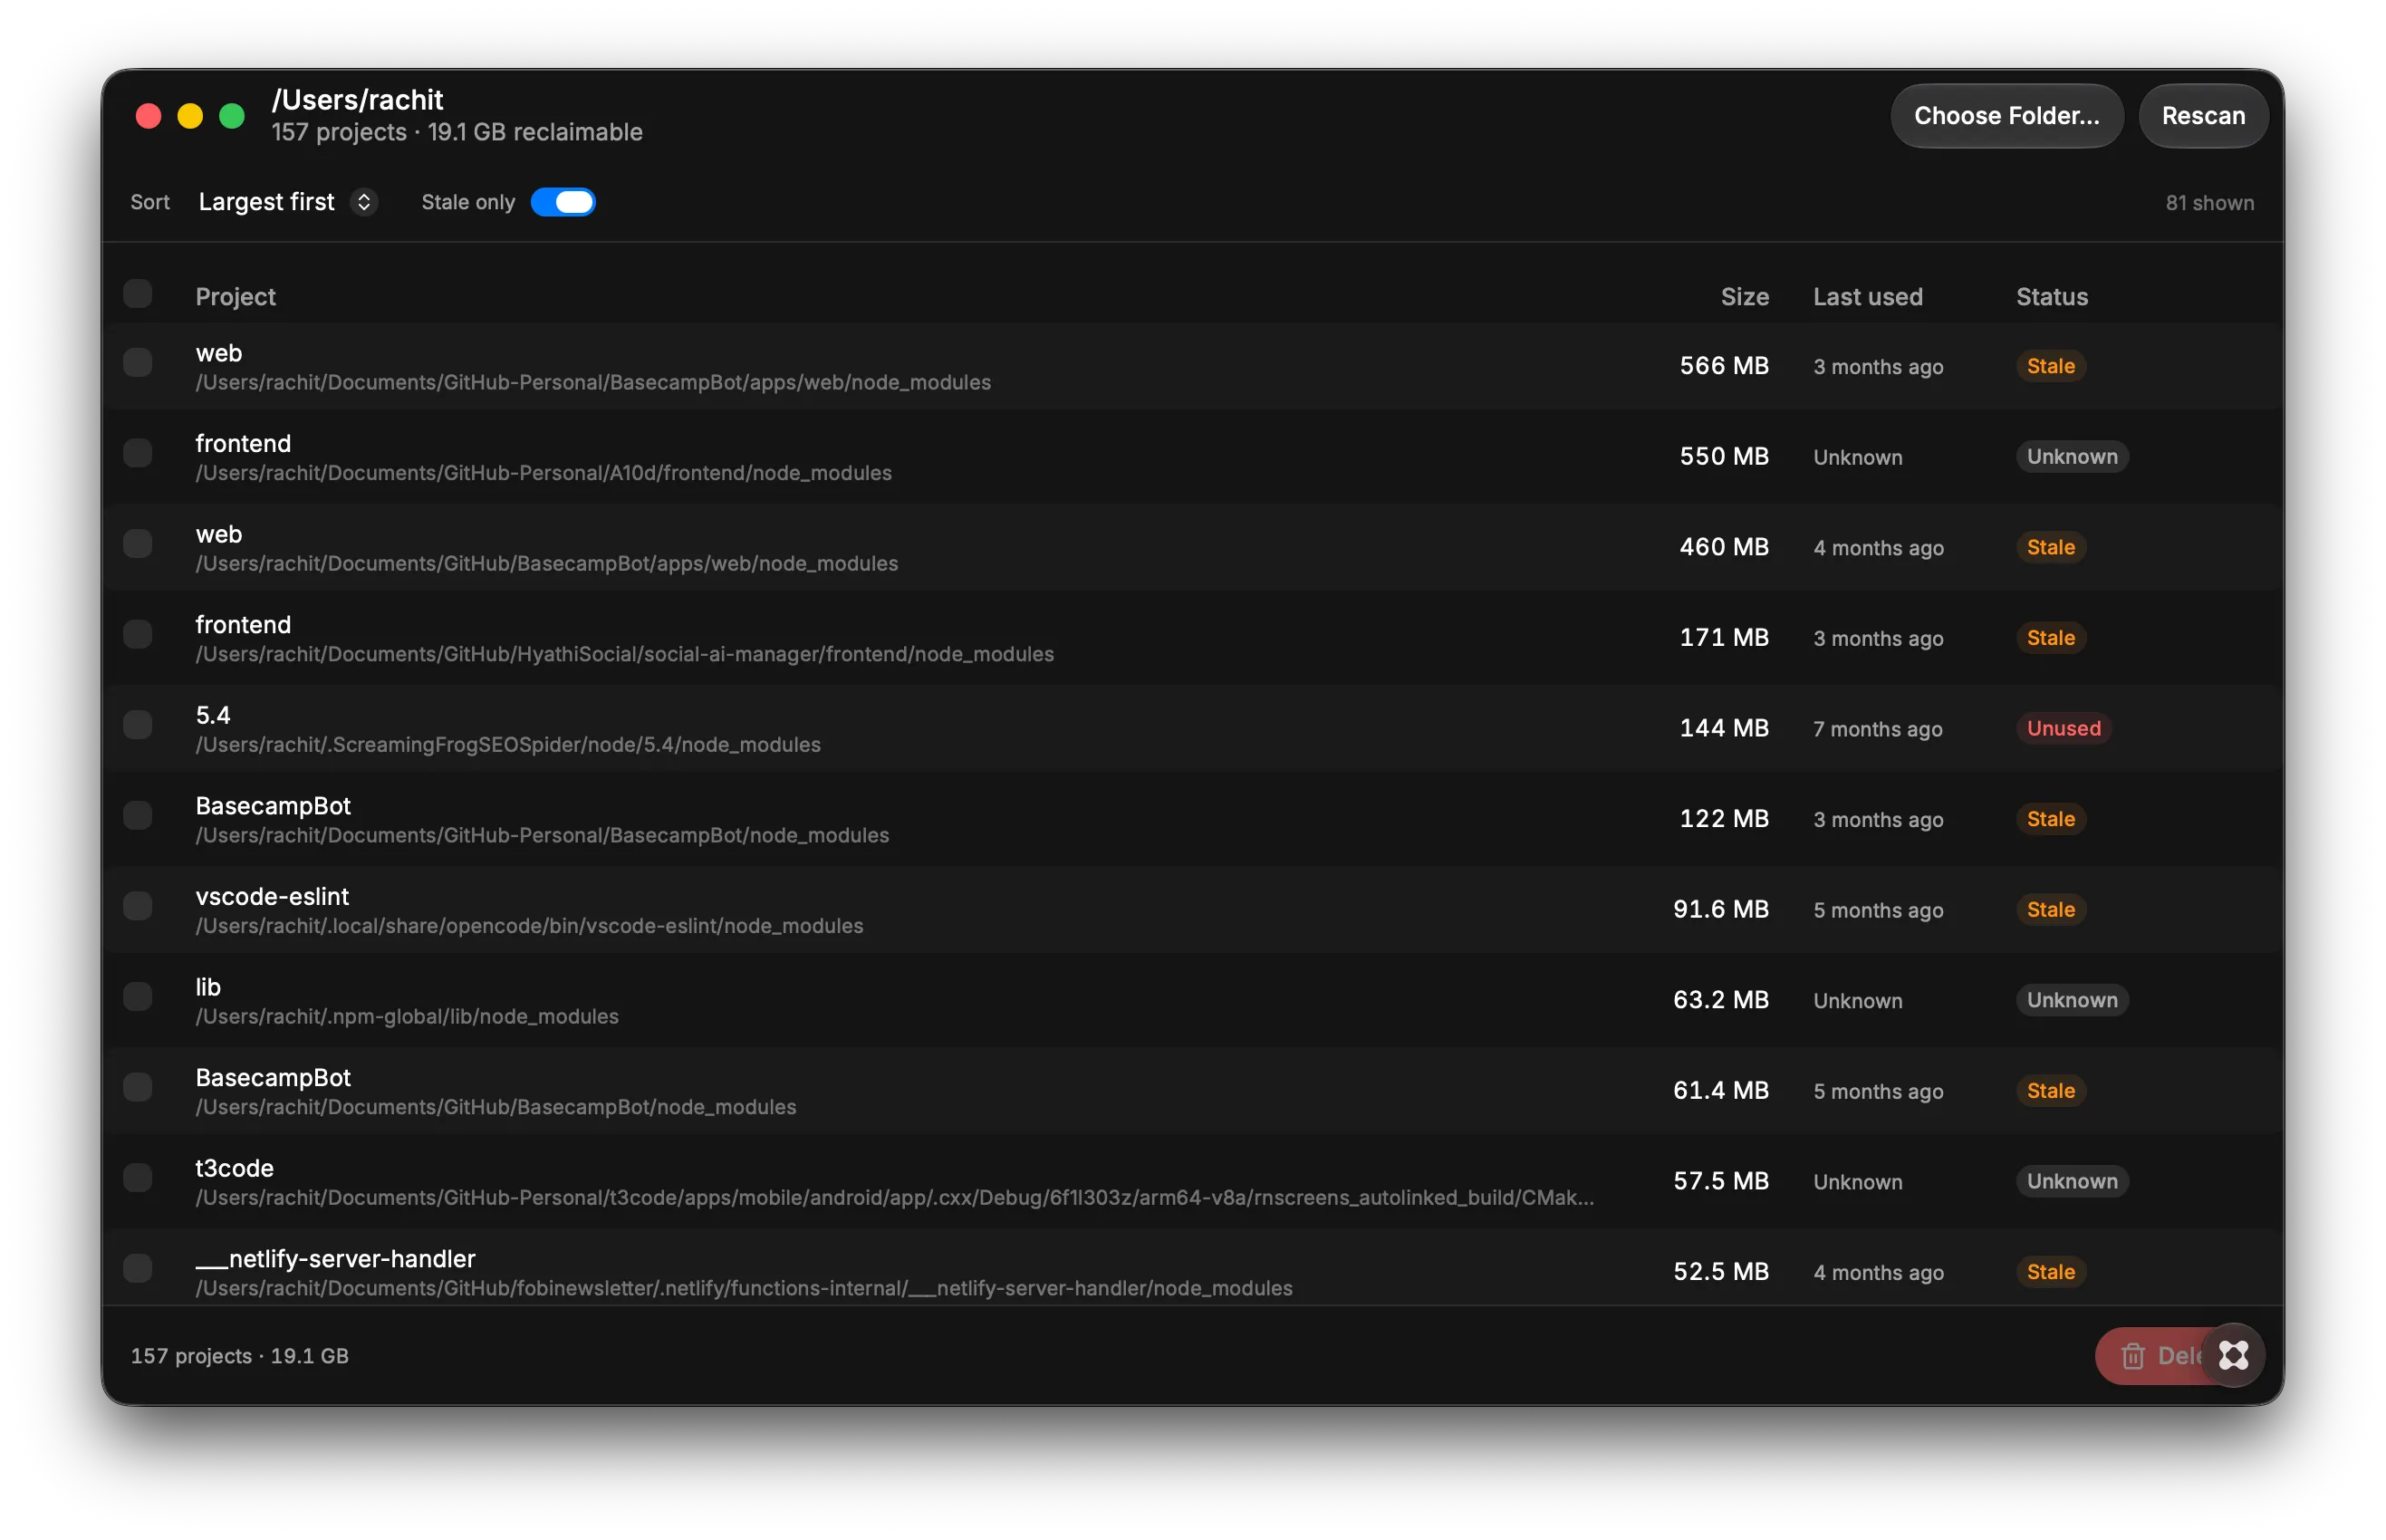Click the 91.6 MB size value
This screenshot has width=2386, height=1540.
click(1721, 909)
